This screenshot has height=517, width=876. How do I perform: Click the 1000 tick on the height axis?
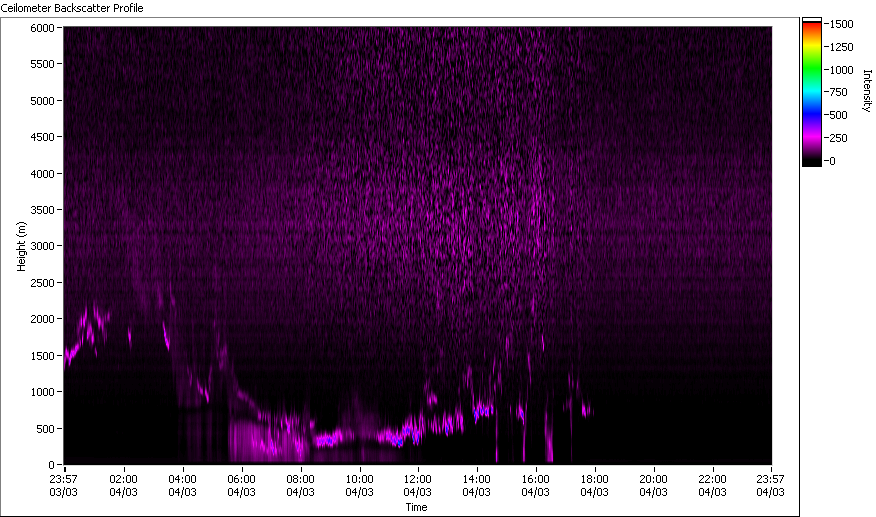click(42, 392)
